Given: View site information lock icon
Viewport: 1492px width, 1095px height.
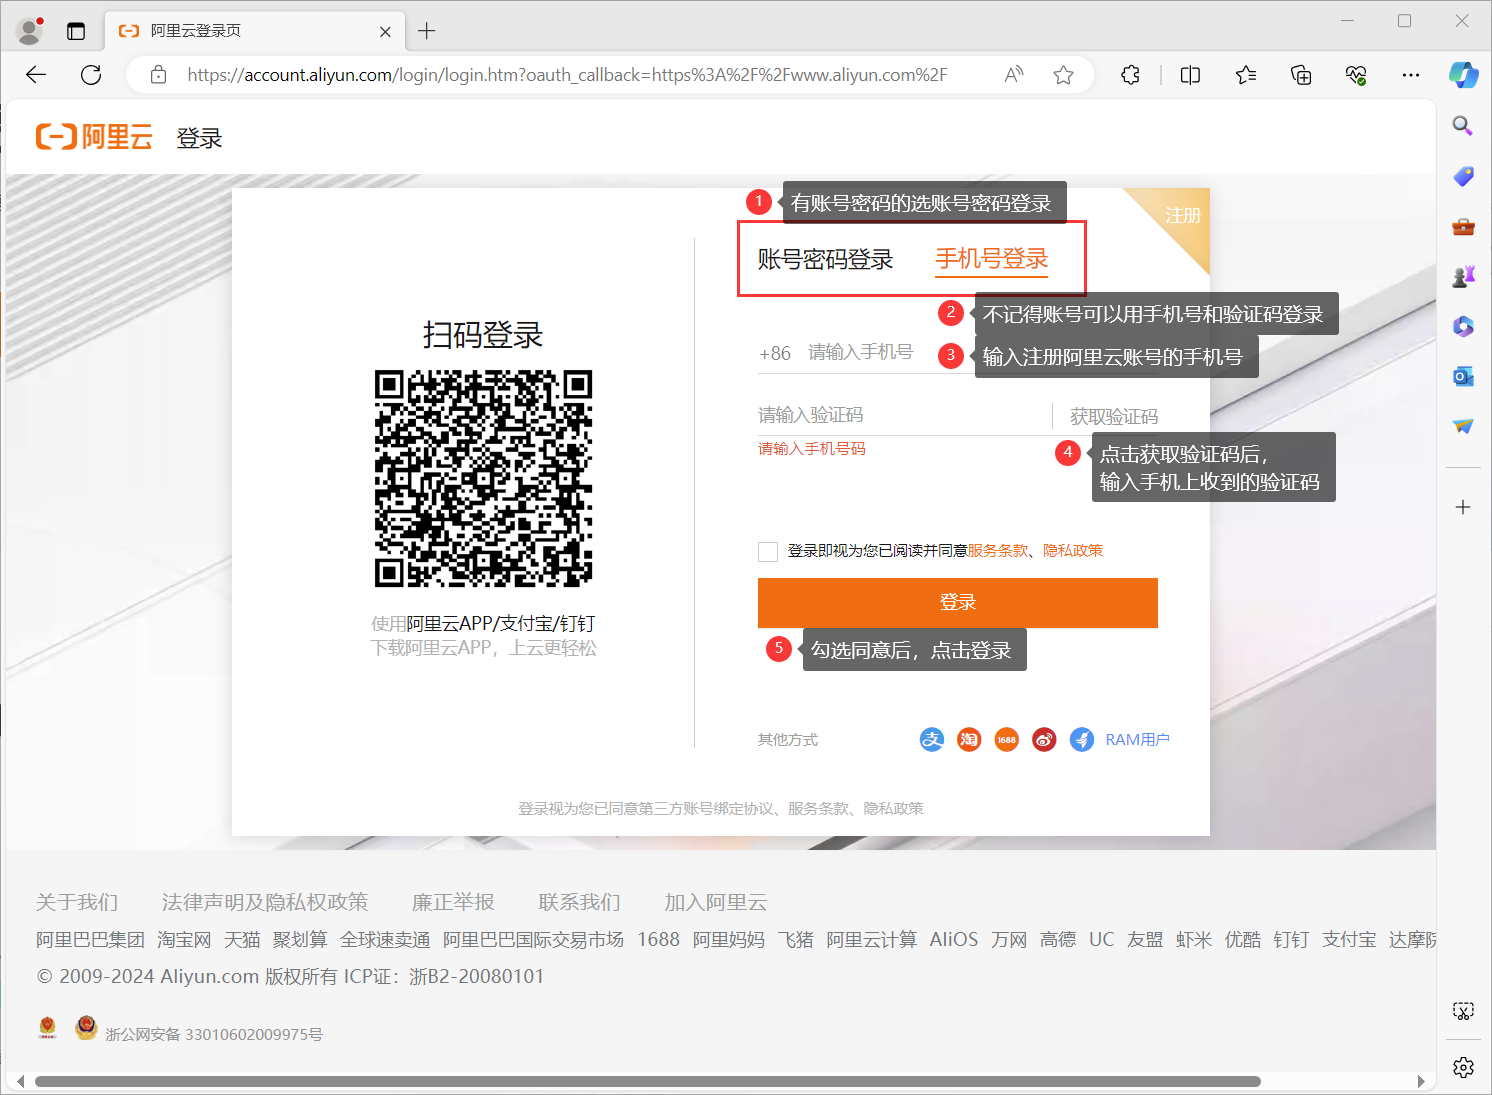Looking at the screenshot, I should (158, 75).
